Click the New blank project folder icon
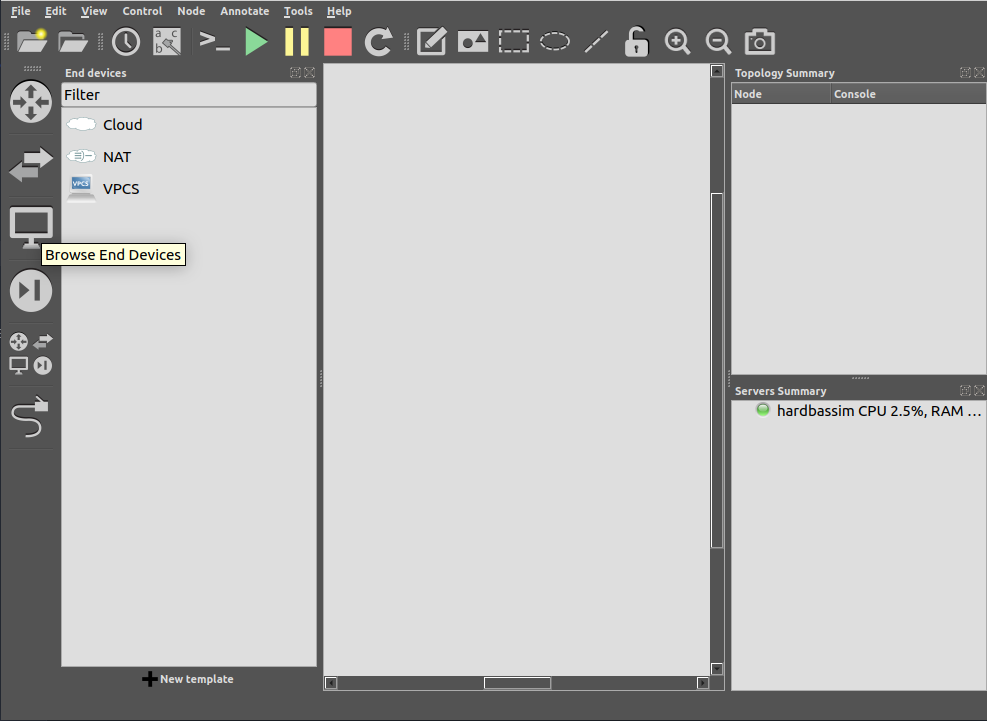The image size is (987, 721). 32,41
